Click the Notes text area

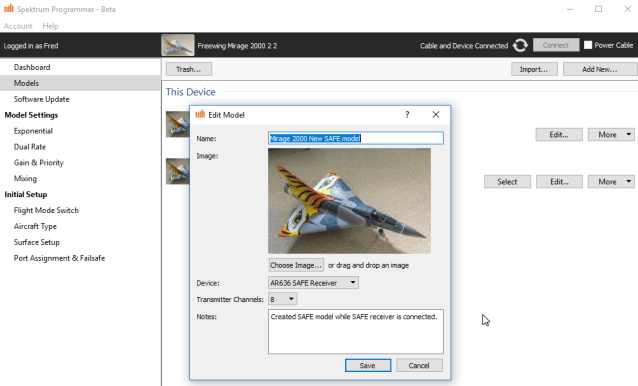[x=356, y=331]
